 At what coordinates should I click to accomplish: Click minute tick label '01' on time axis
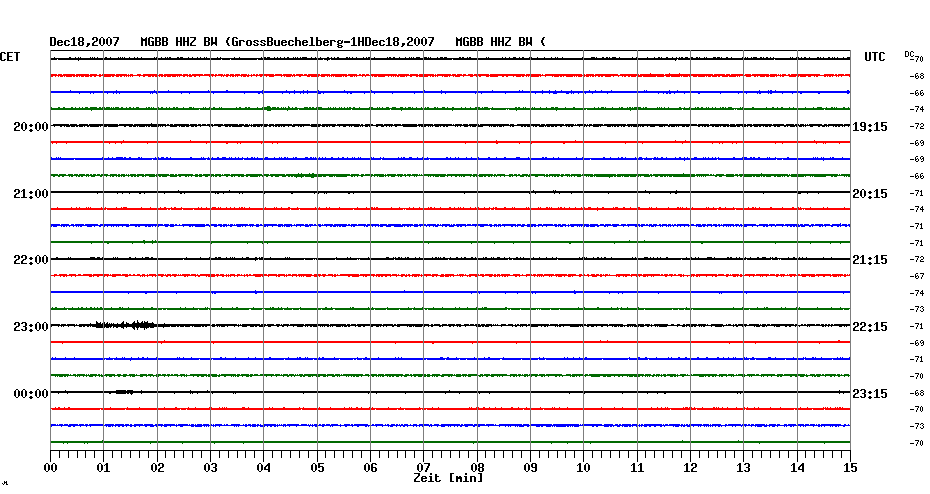[x=103, y=468]
